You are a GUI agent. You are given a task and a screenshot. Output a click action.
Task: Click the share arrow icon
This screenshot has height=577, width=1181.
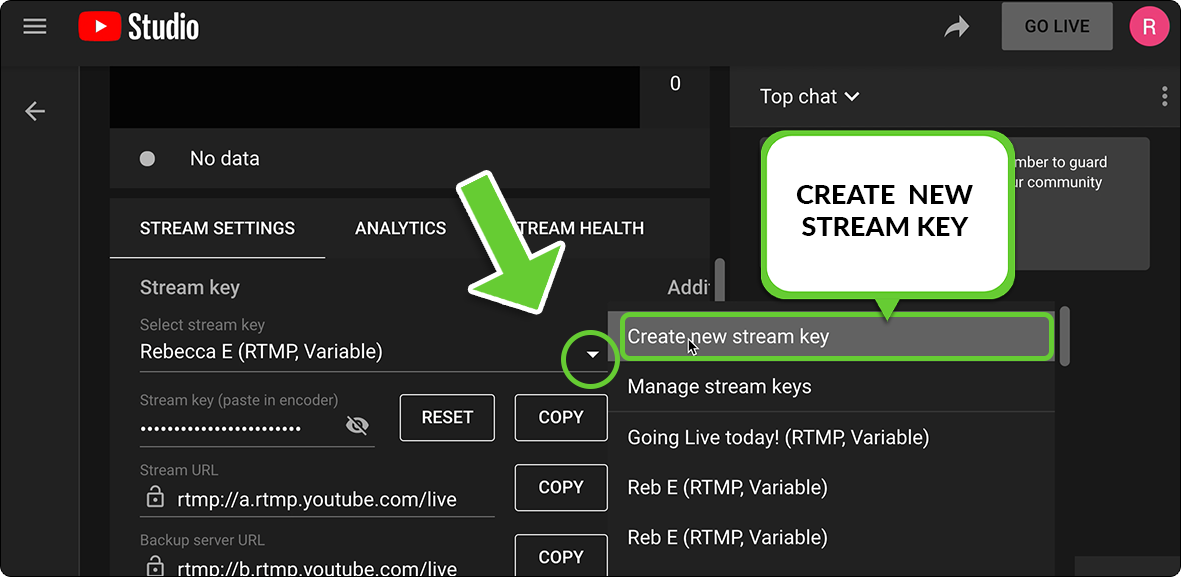point(957,28)
